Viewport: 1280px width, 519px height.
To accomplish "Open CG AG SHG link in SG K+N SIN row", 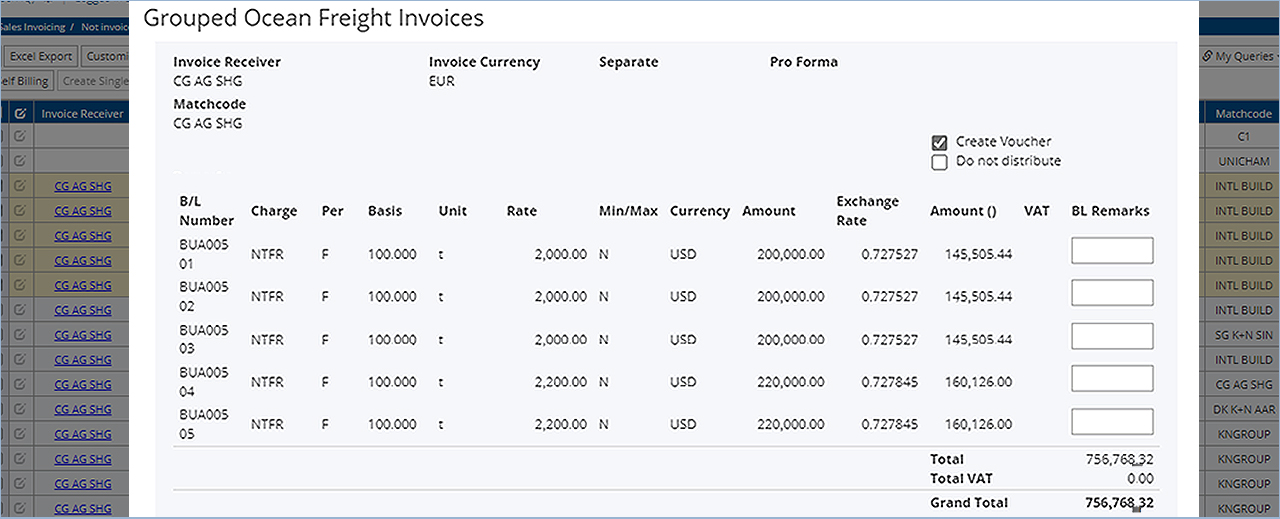I will tap(83, 335).
